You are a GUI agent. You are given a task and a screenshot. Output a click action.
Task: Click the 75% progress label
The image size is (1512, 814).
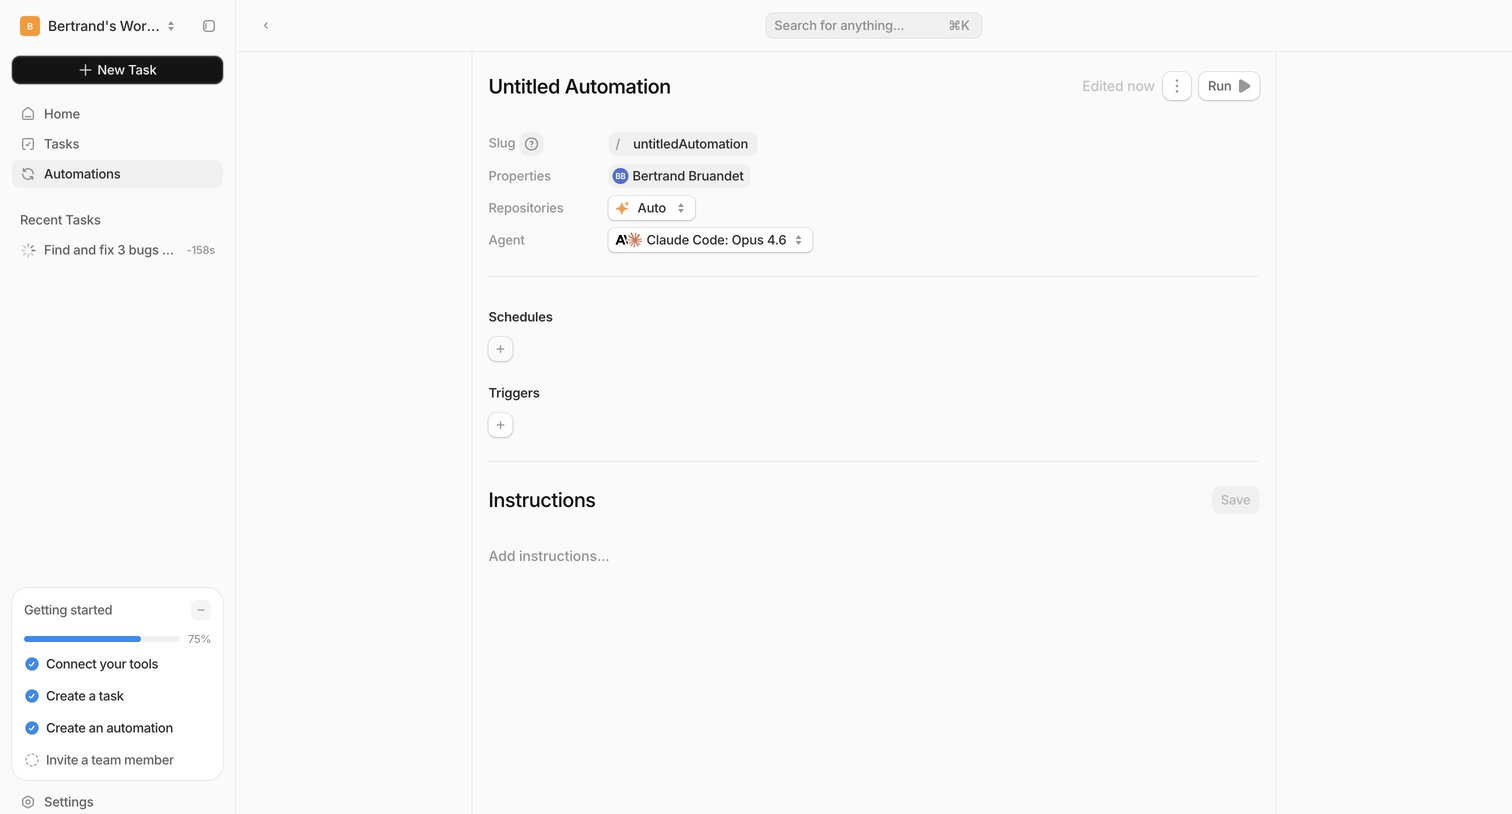(199, 639)
